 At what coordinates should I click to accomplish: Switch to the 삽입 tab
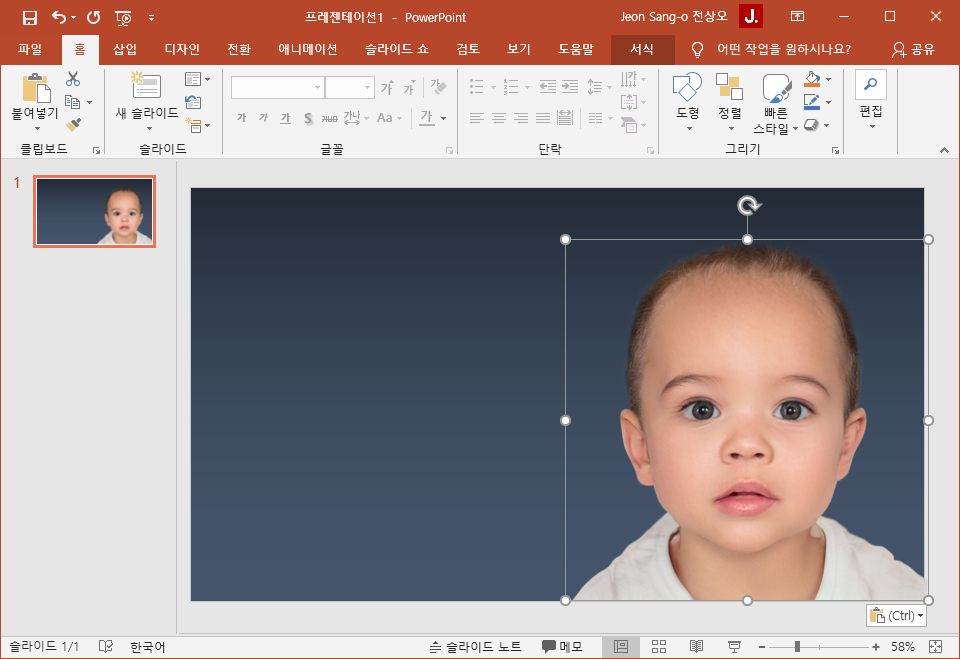tap(125, 49)
